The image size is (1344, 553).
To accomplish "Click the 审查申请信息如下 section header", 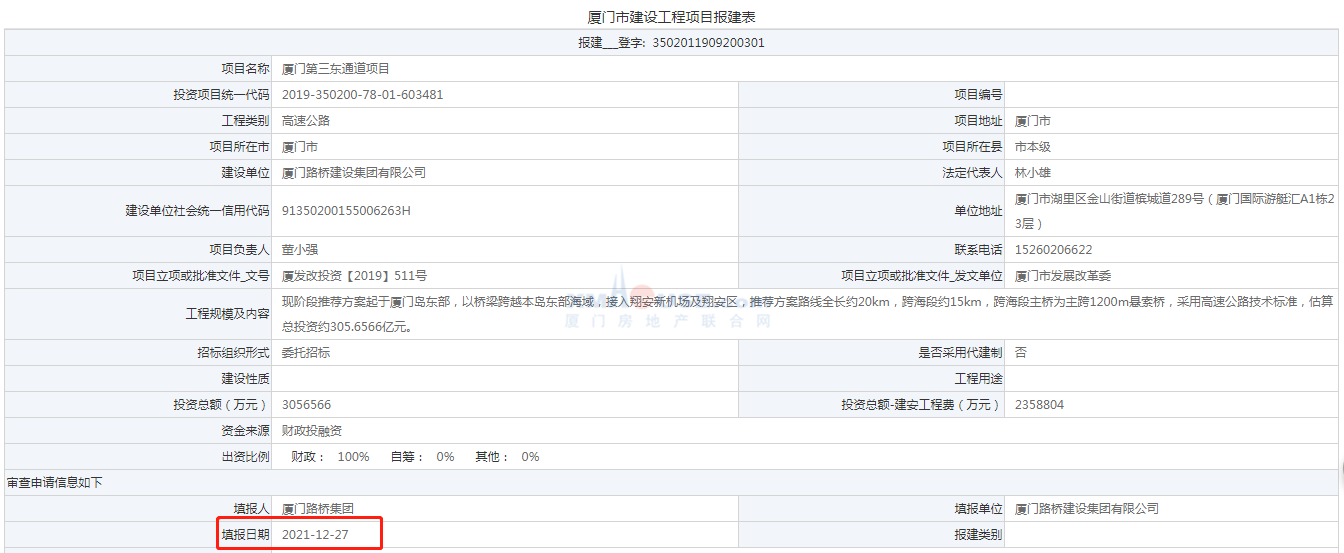I will coord(55,483).
